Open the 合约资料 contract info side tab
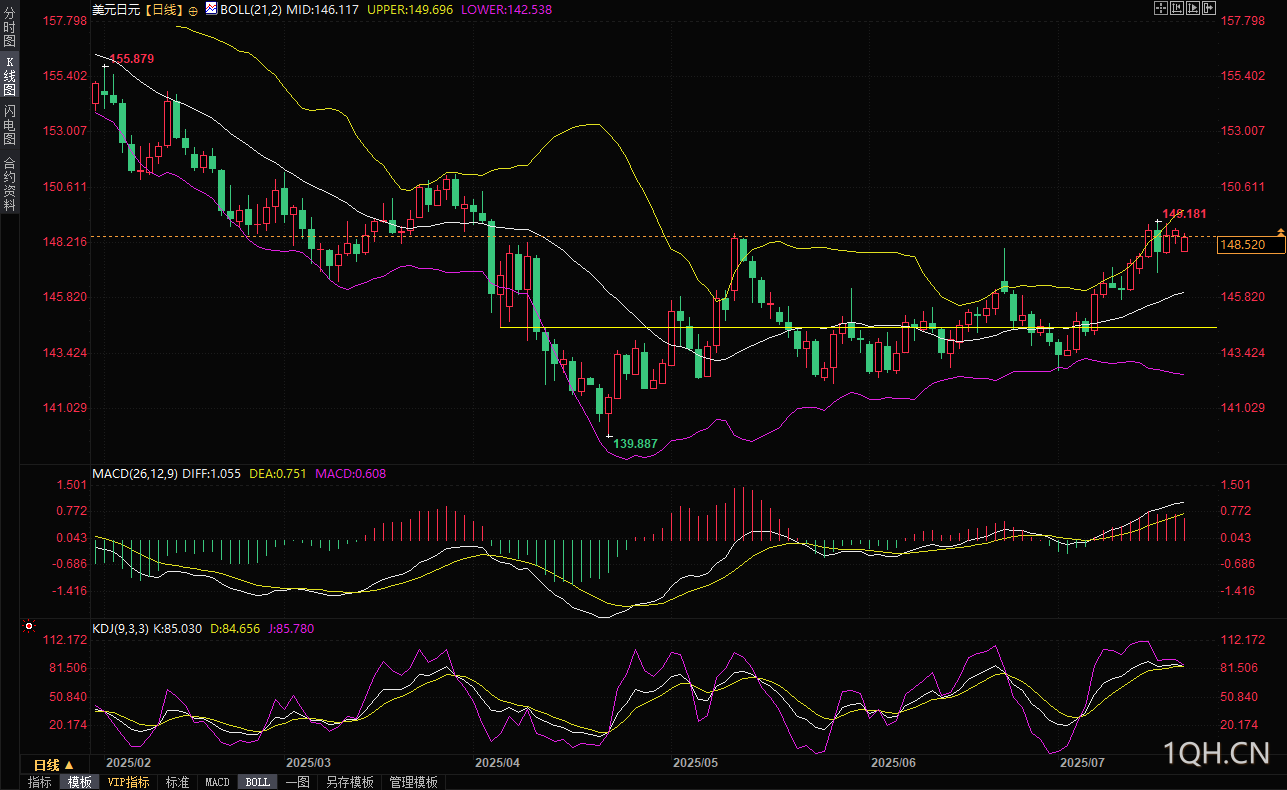Viewport: 1287px width, 790px height. click(x=9, y=183)
